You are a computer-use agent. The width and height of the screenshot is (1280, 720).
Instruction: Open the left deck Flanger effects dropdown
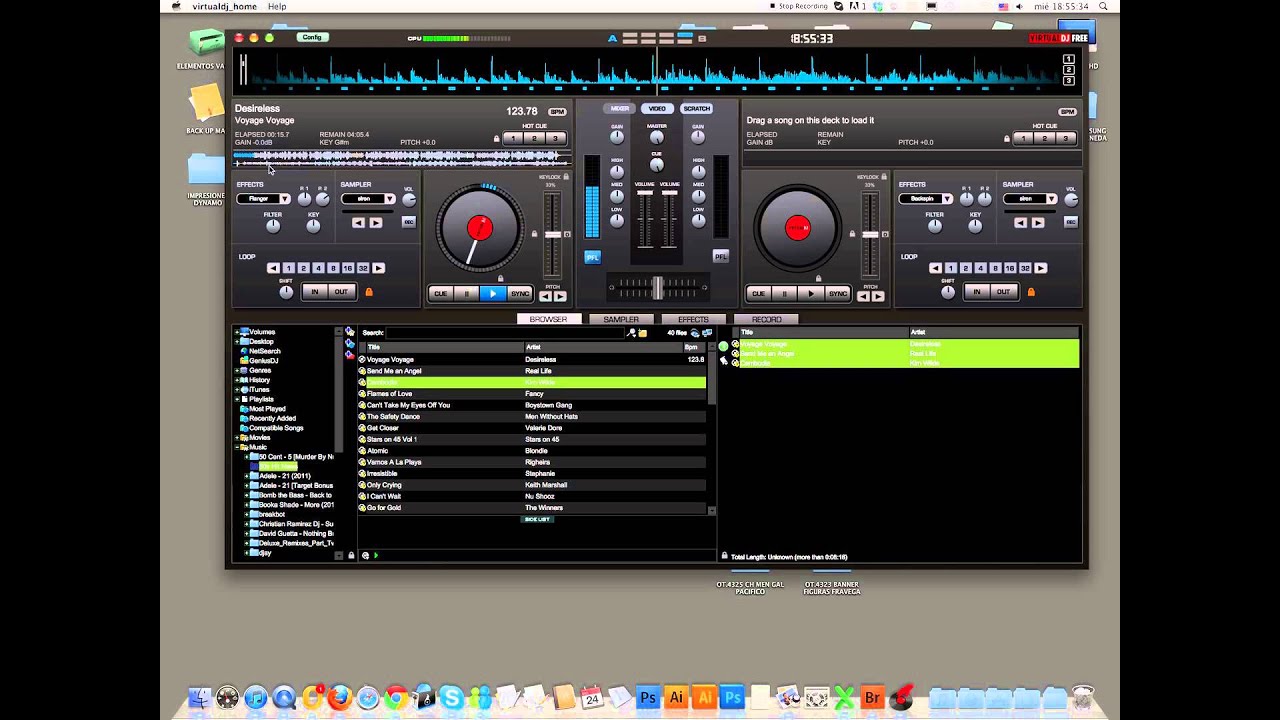pos(284,199)
